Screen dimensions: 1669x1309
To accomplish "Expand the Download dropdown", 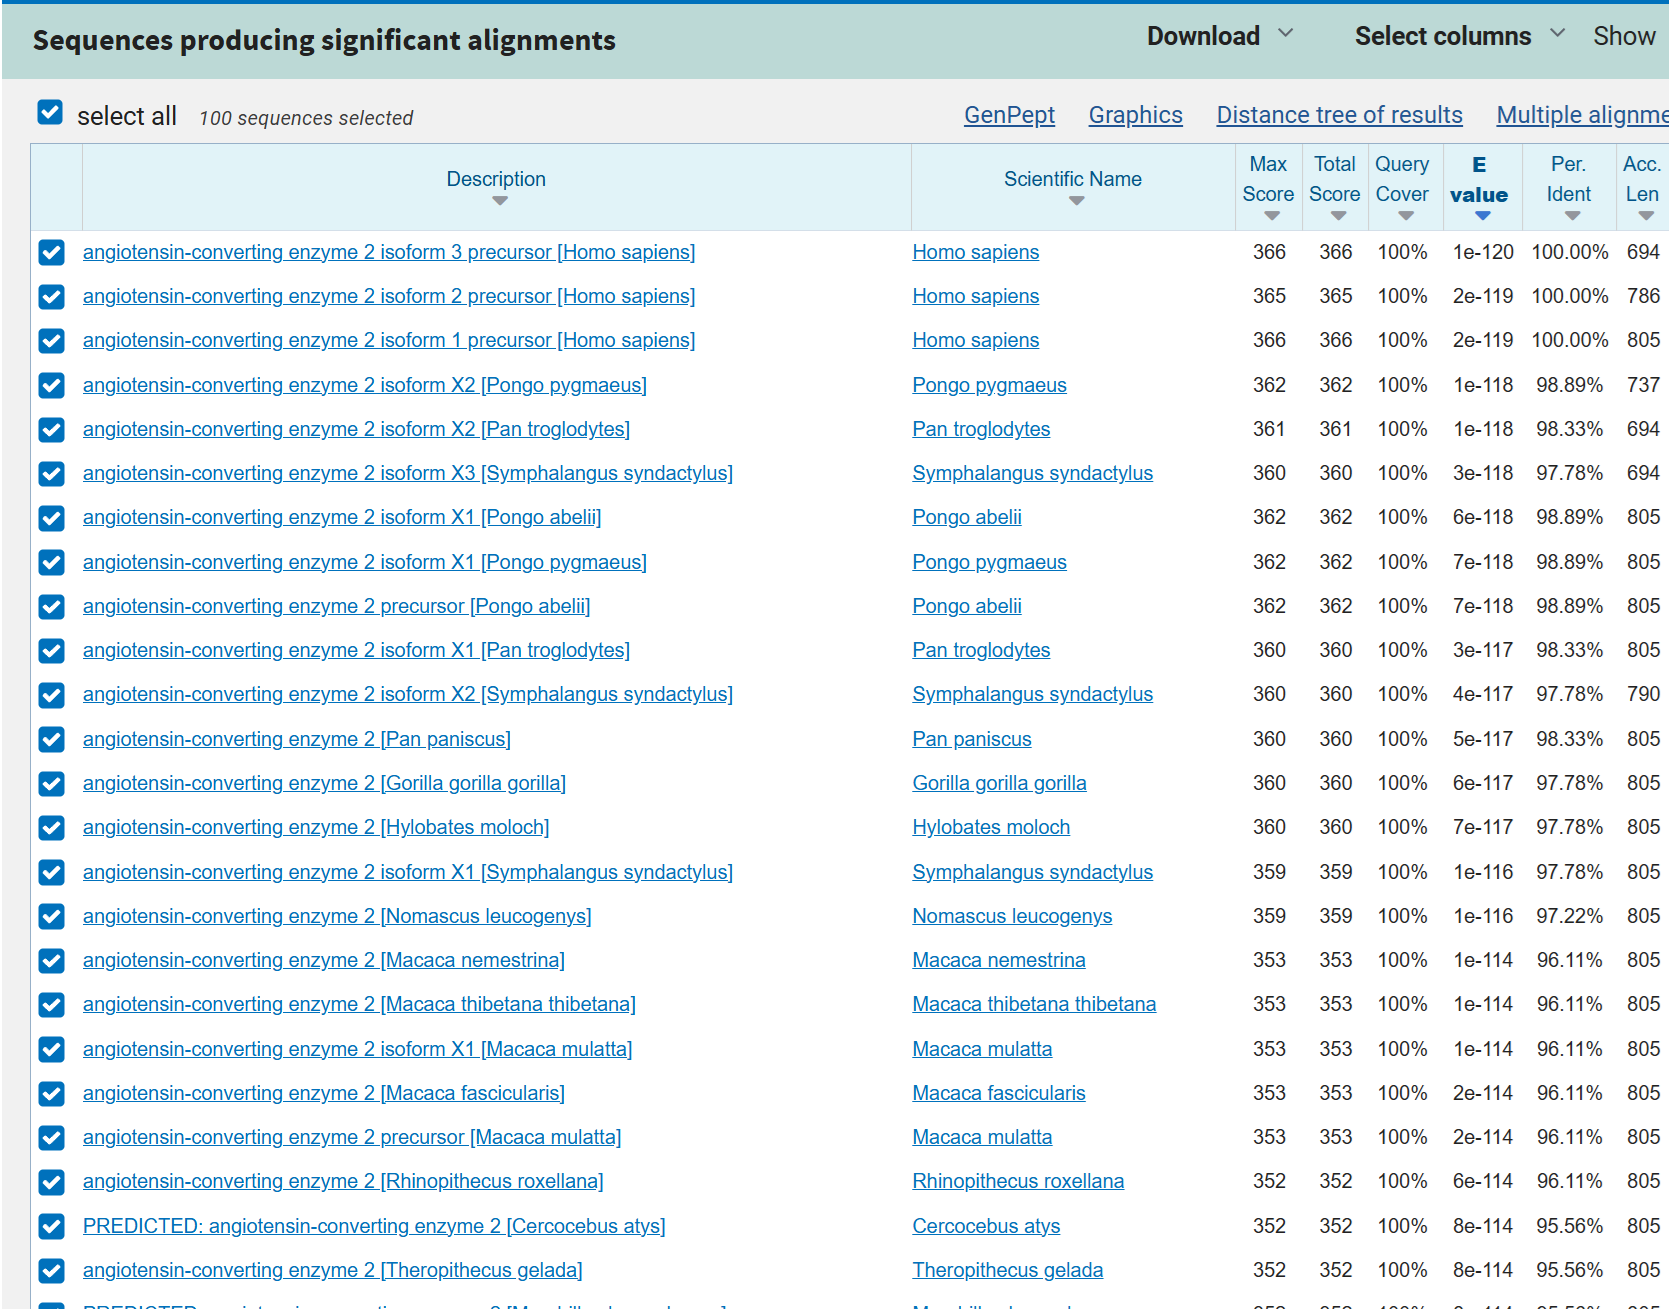I will tap(1220, 36).
